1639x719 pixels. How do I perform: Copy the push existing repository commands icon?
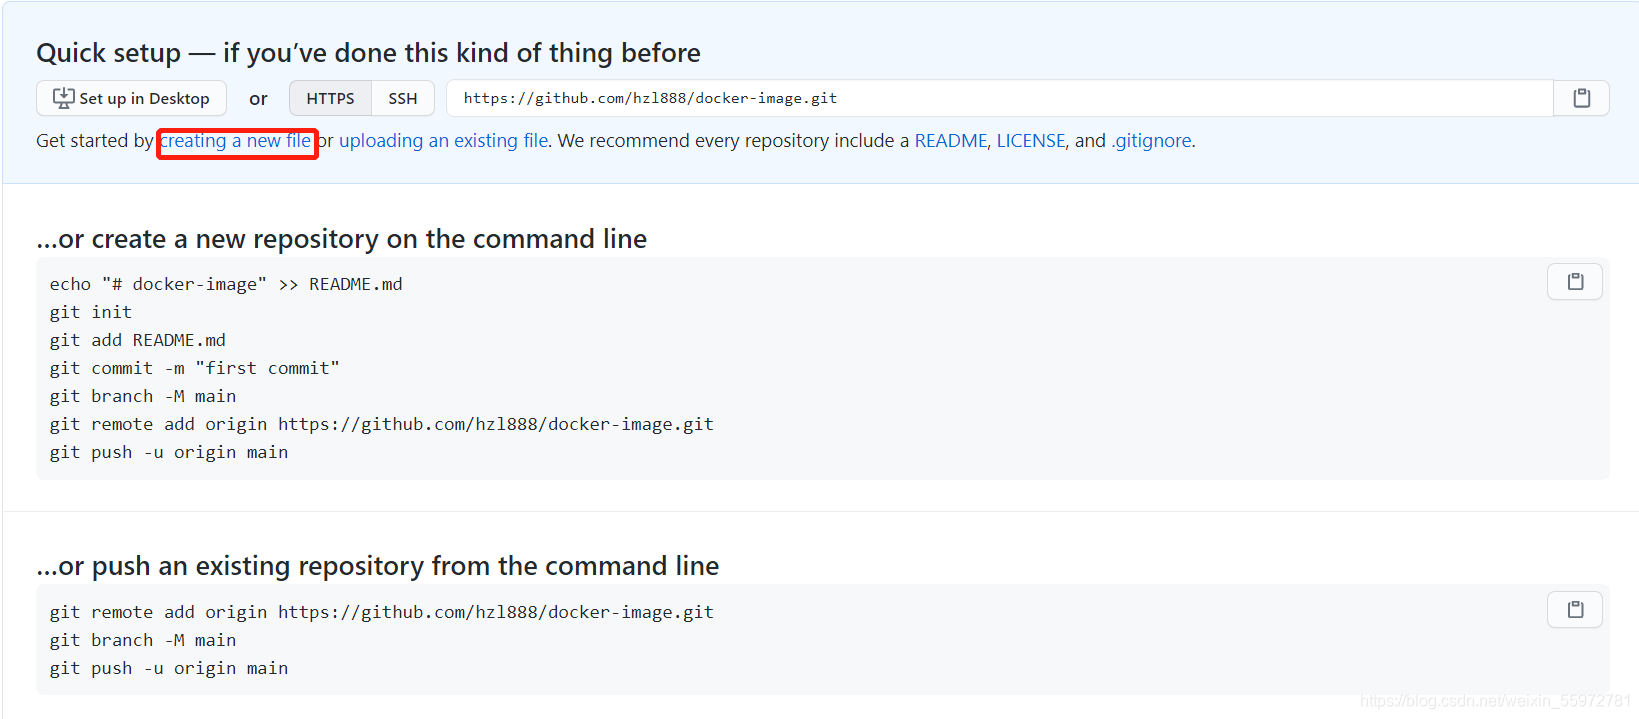pyautogui.click(x=1575, y=610)
